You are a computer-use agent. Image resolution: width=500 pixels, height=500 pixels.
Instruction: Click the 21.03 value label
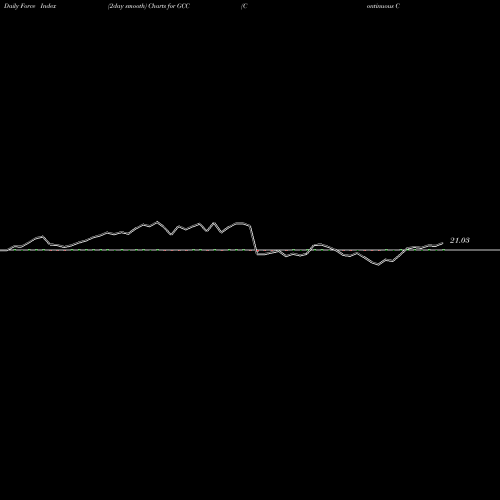coord(460,240)
